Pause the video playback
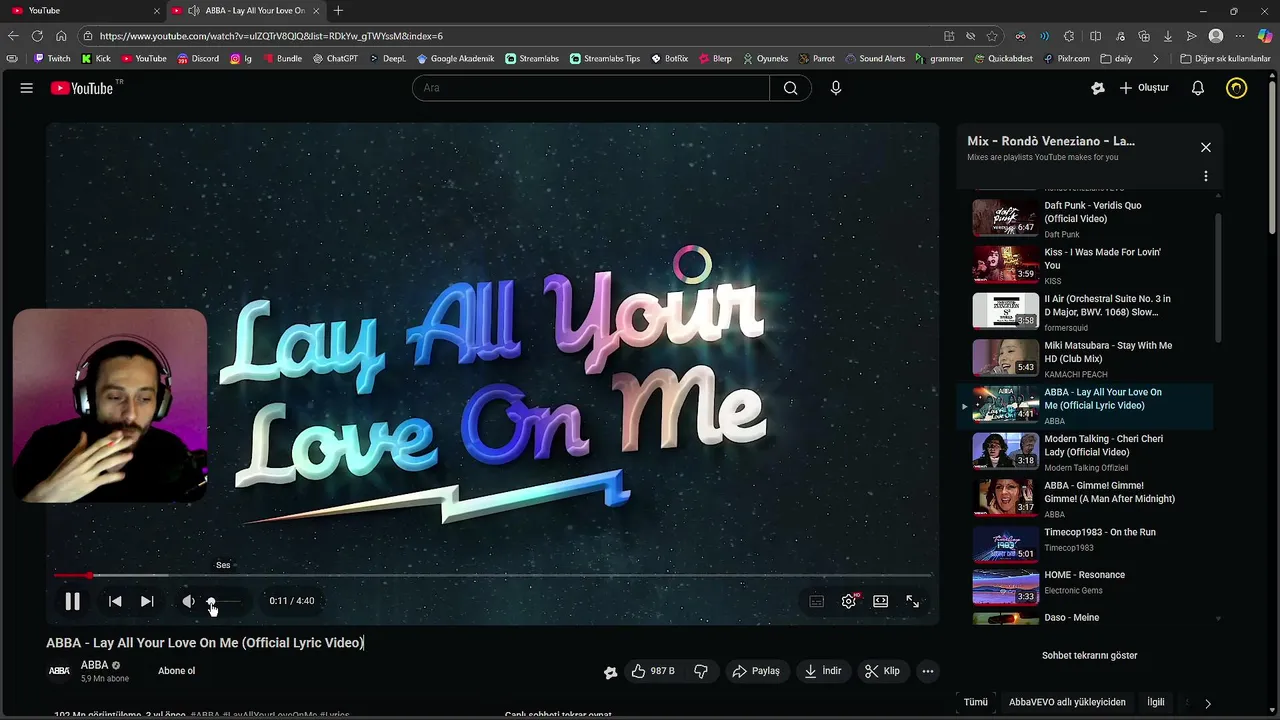Image resolution: width=1280 pixels, height=720 pixels. coord(72,601)
